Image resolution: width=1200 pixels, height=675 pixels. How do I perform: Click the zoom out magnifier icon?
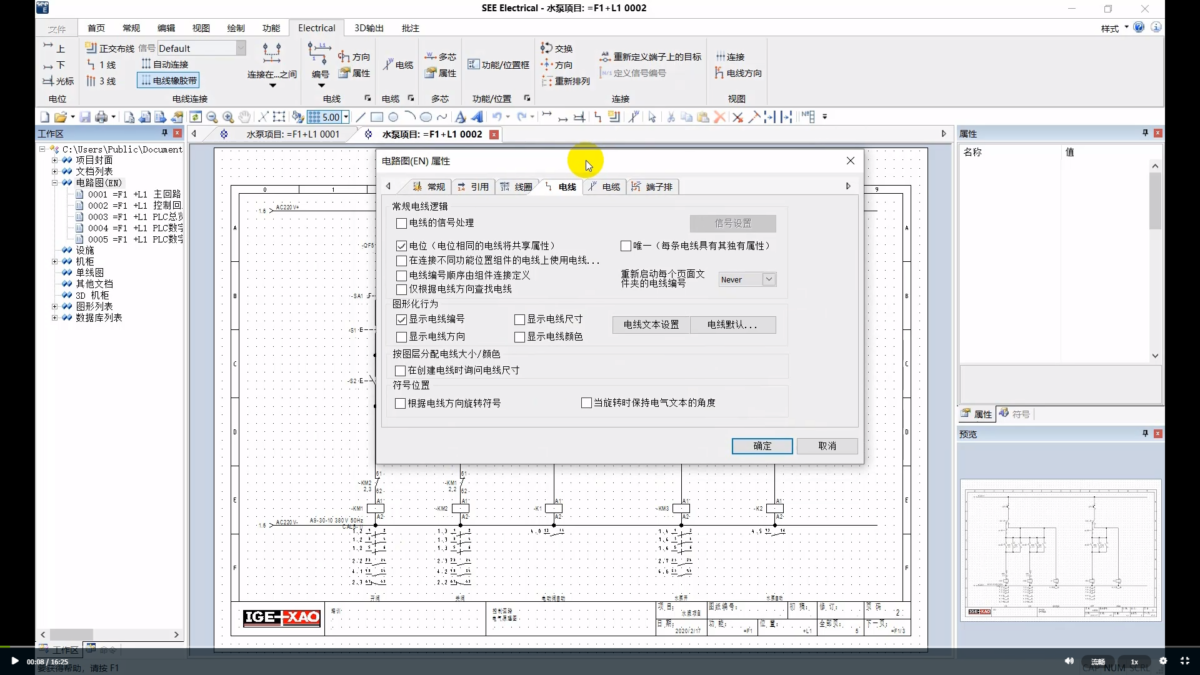point(214,117)
